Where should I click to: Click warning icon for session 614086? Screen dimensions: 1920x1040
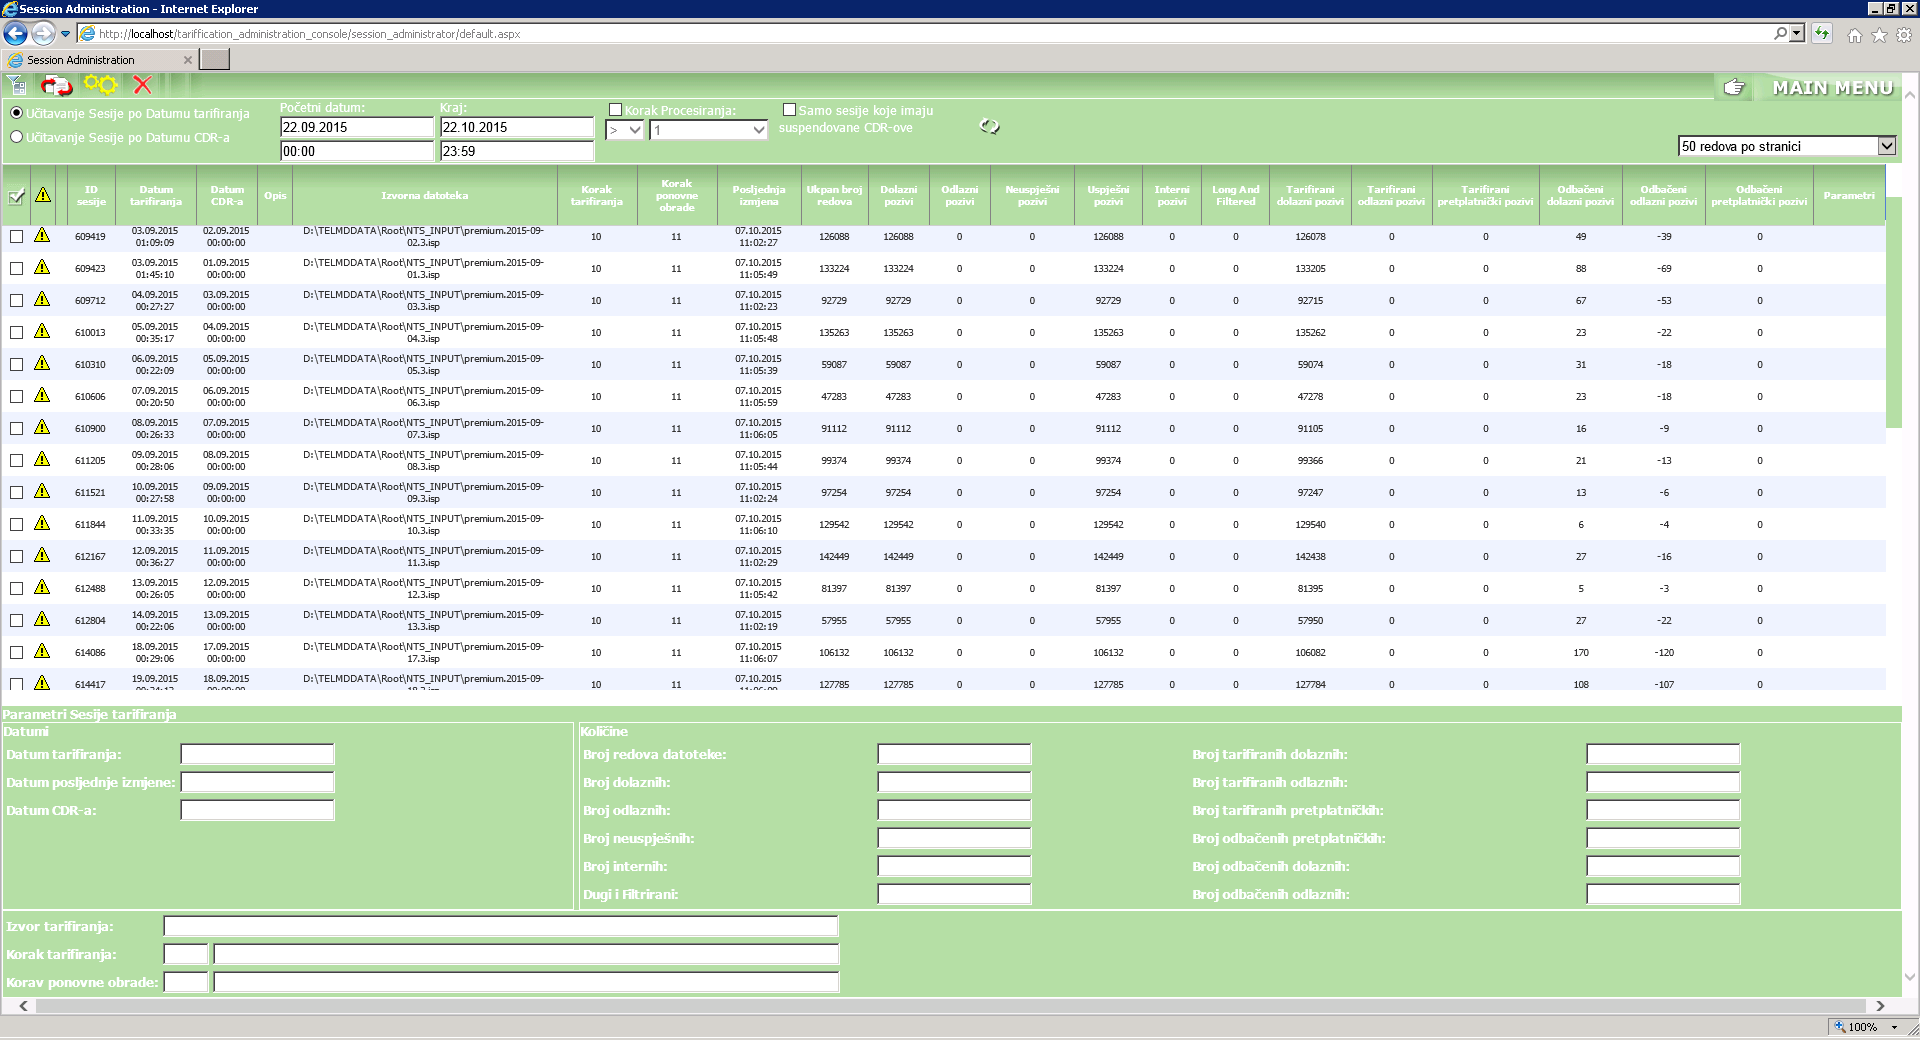[42, 651]
